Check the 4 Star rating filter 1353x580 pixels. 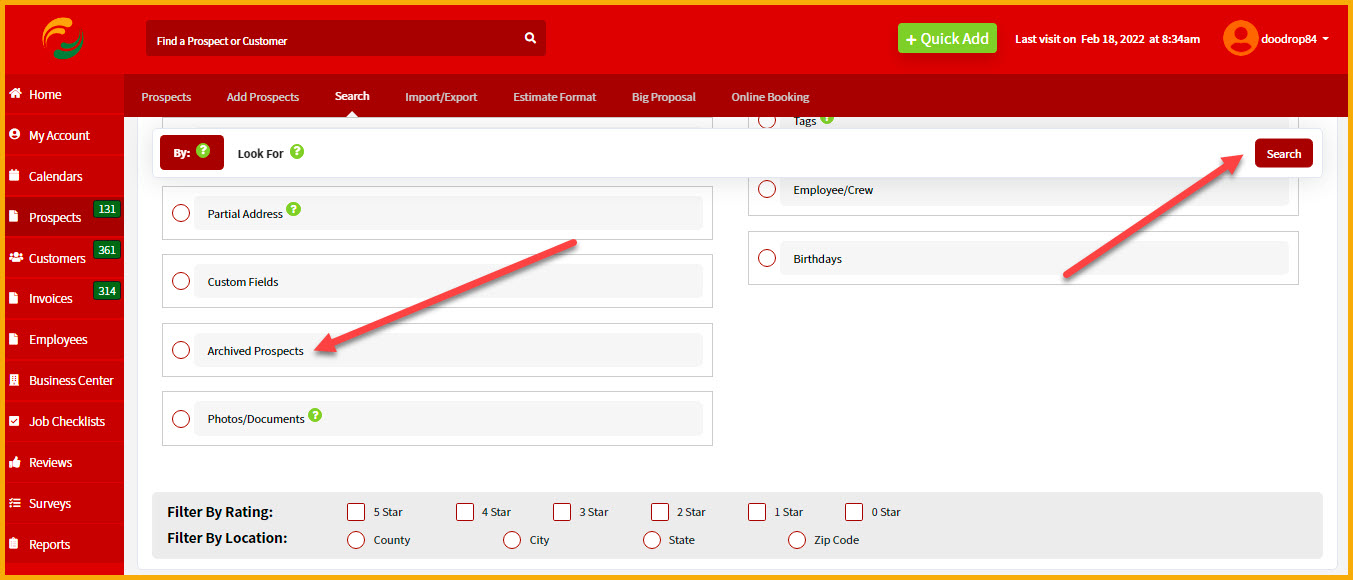tap(465, 512)
